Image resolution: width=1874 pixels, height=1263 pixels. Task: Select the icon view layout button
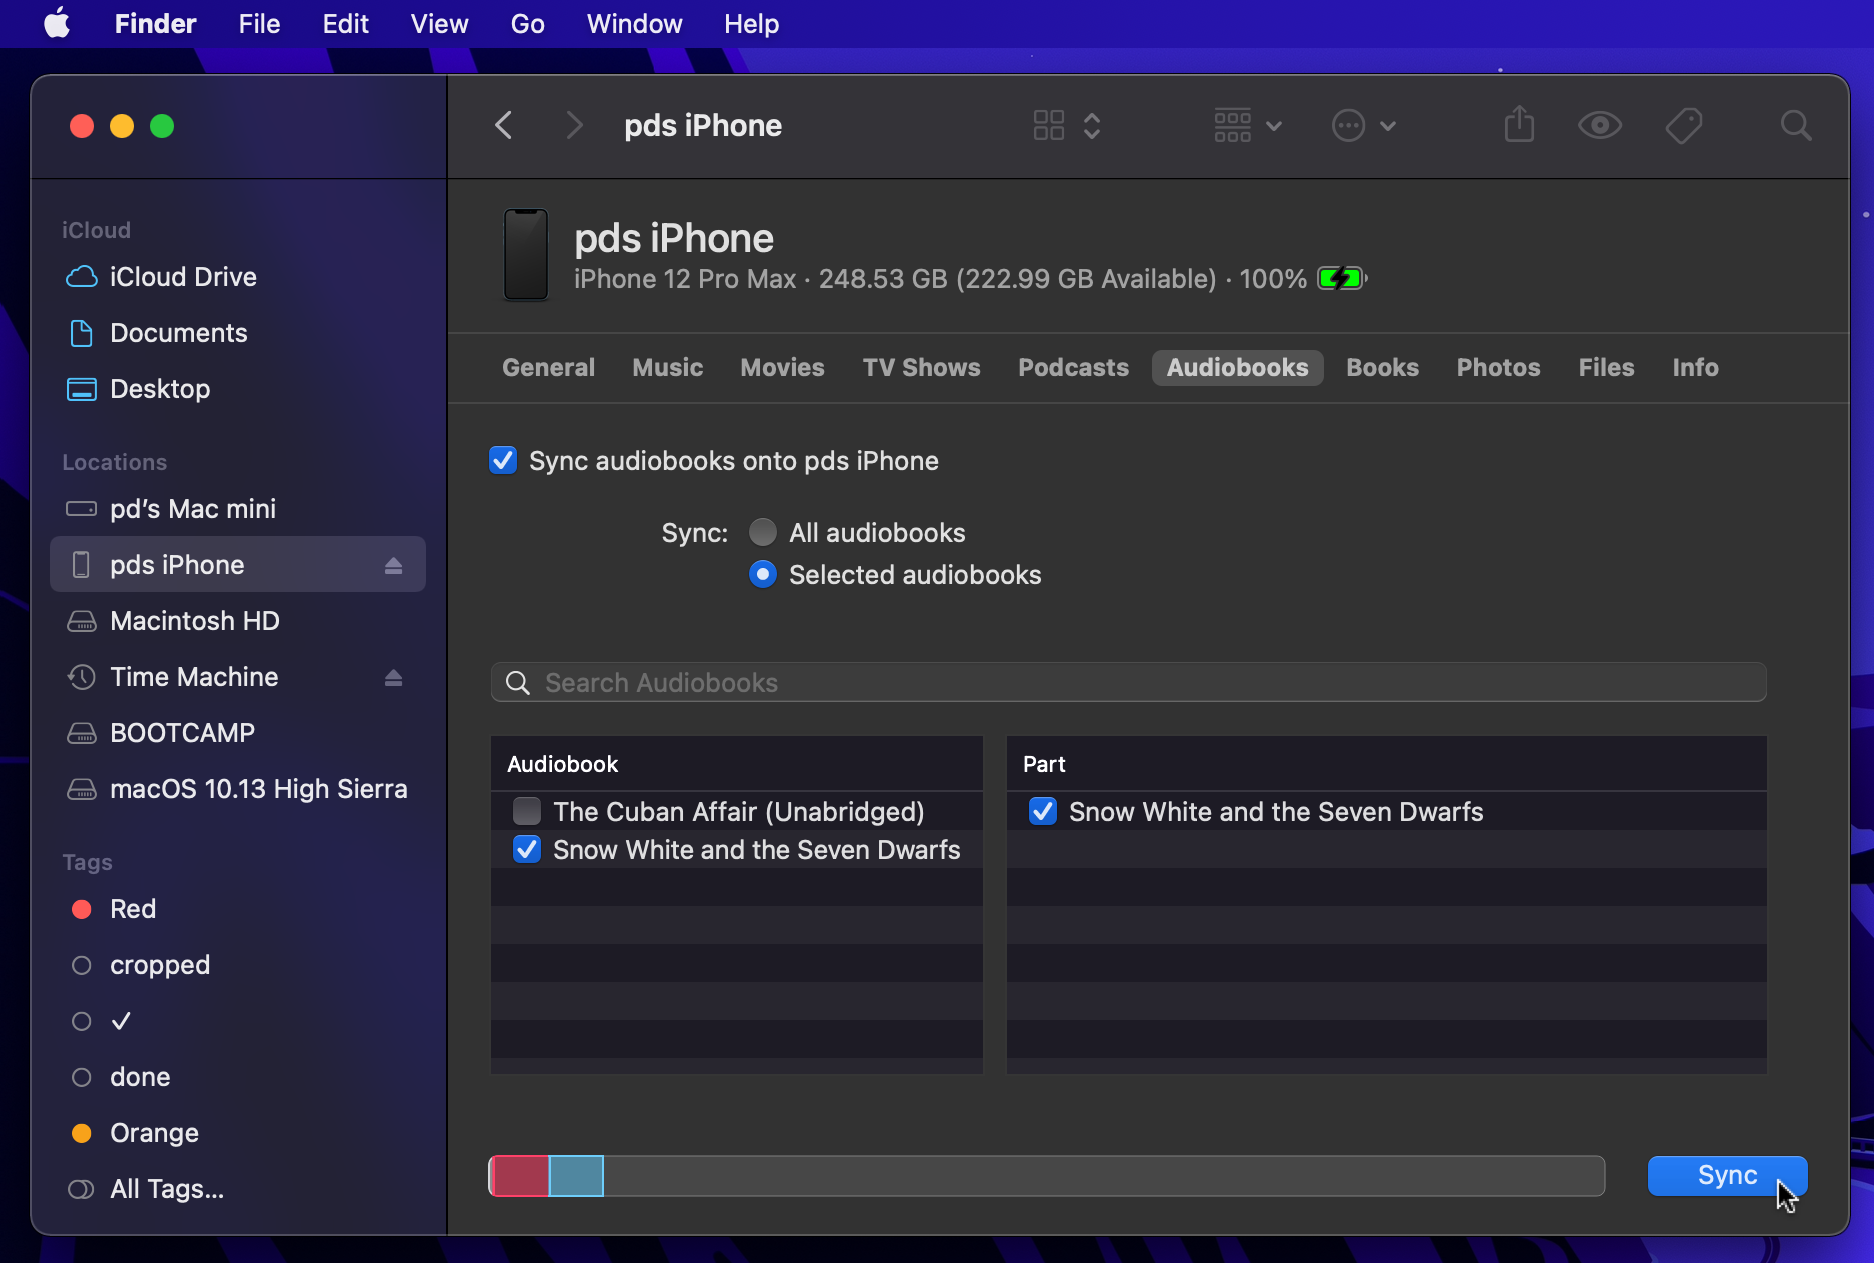pos(1048,125)
